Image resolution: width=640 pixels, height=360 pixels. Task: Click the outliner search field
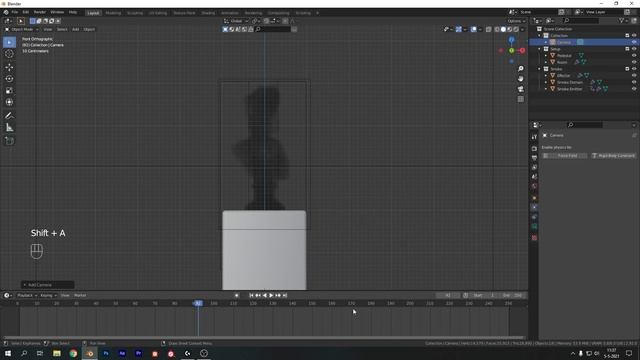(x=581, y=20)
